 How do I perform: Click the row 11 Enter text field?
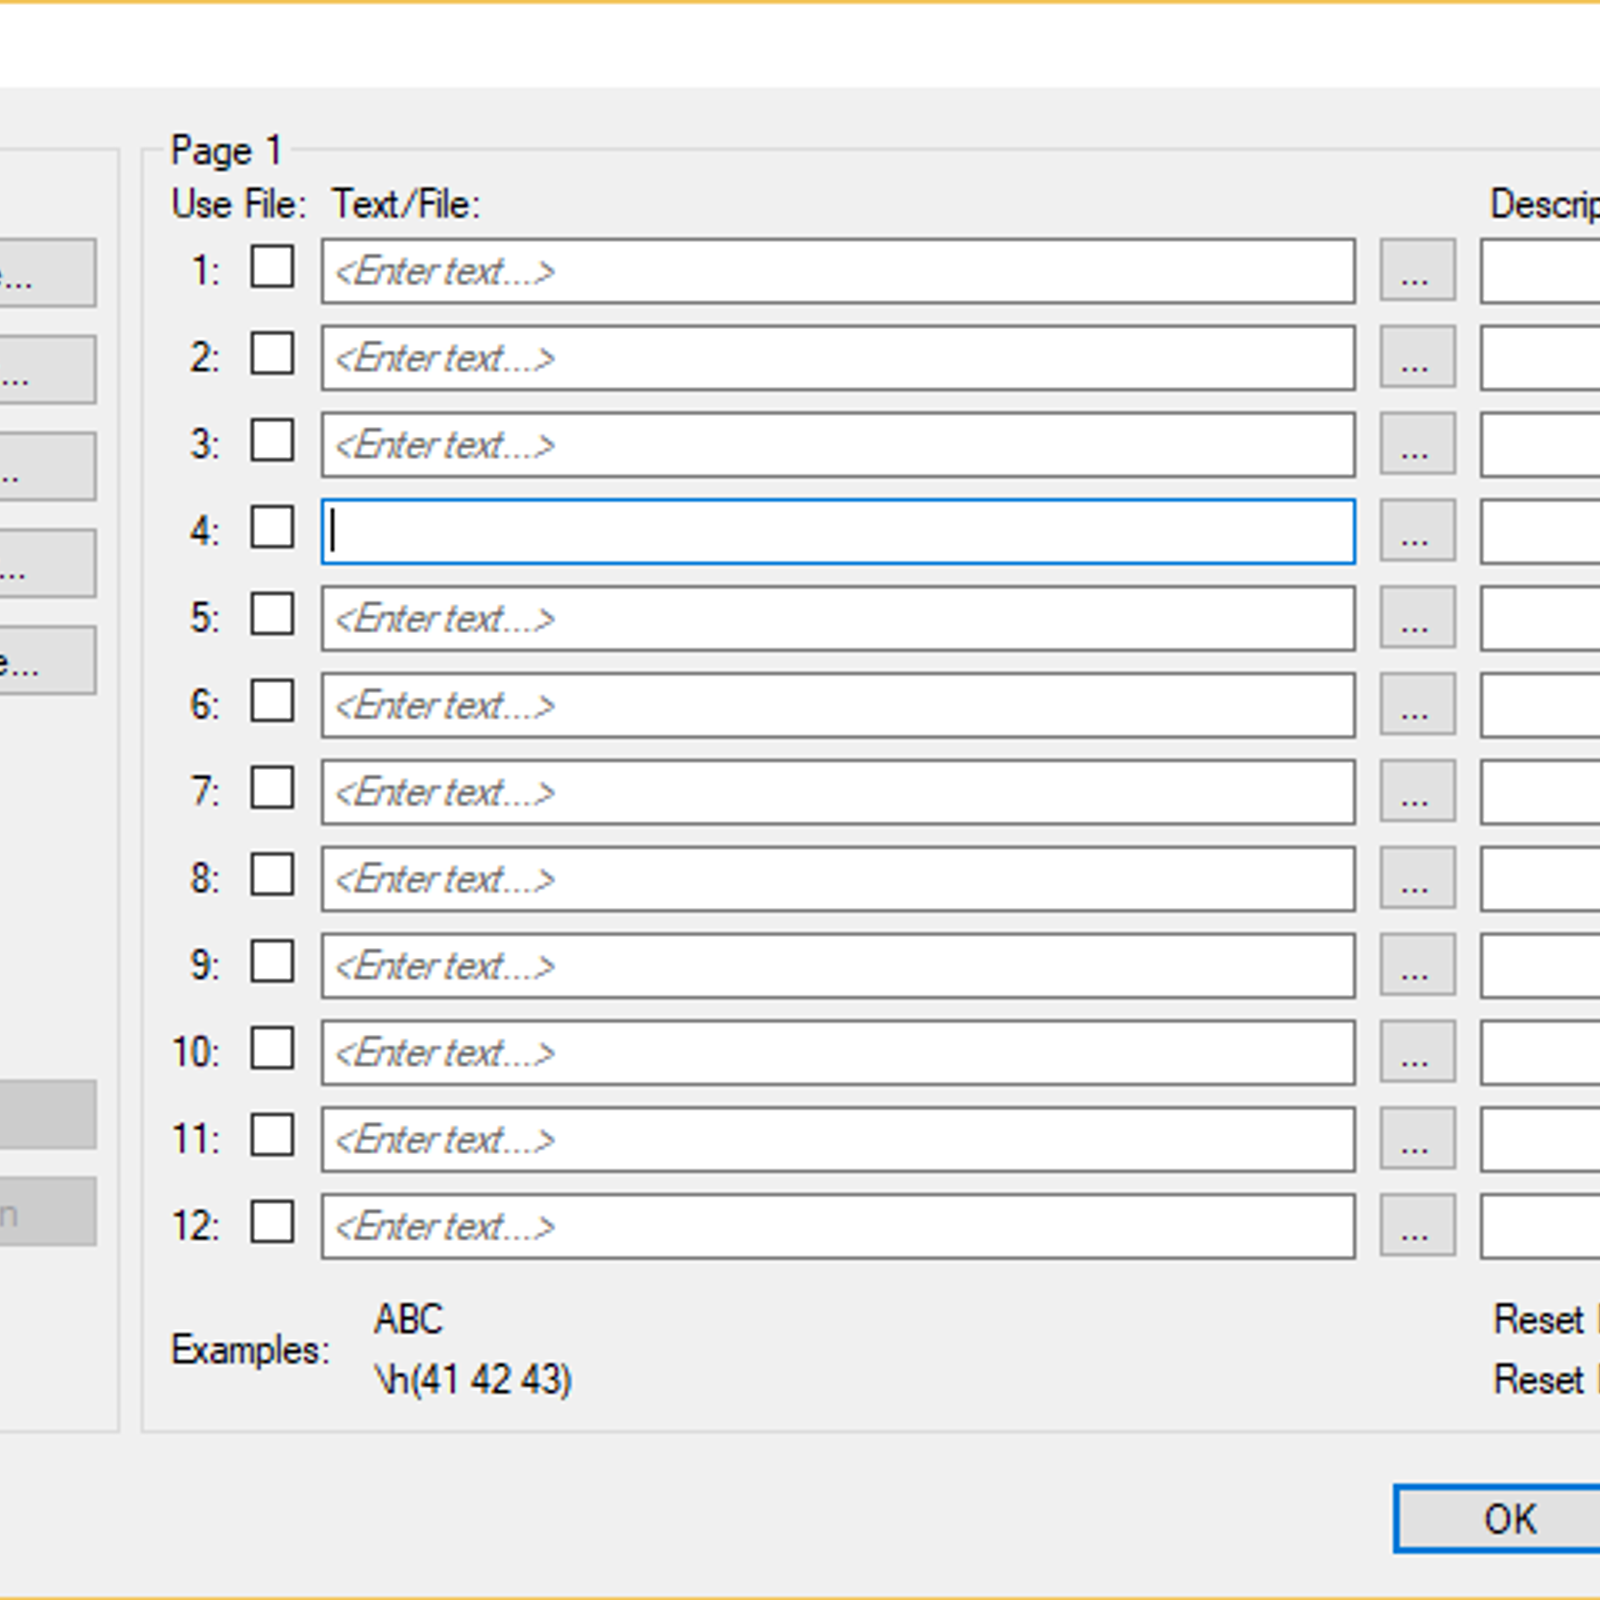[x=838, y=1140]
